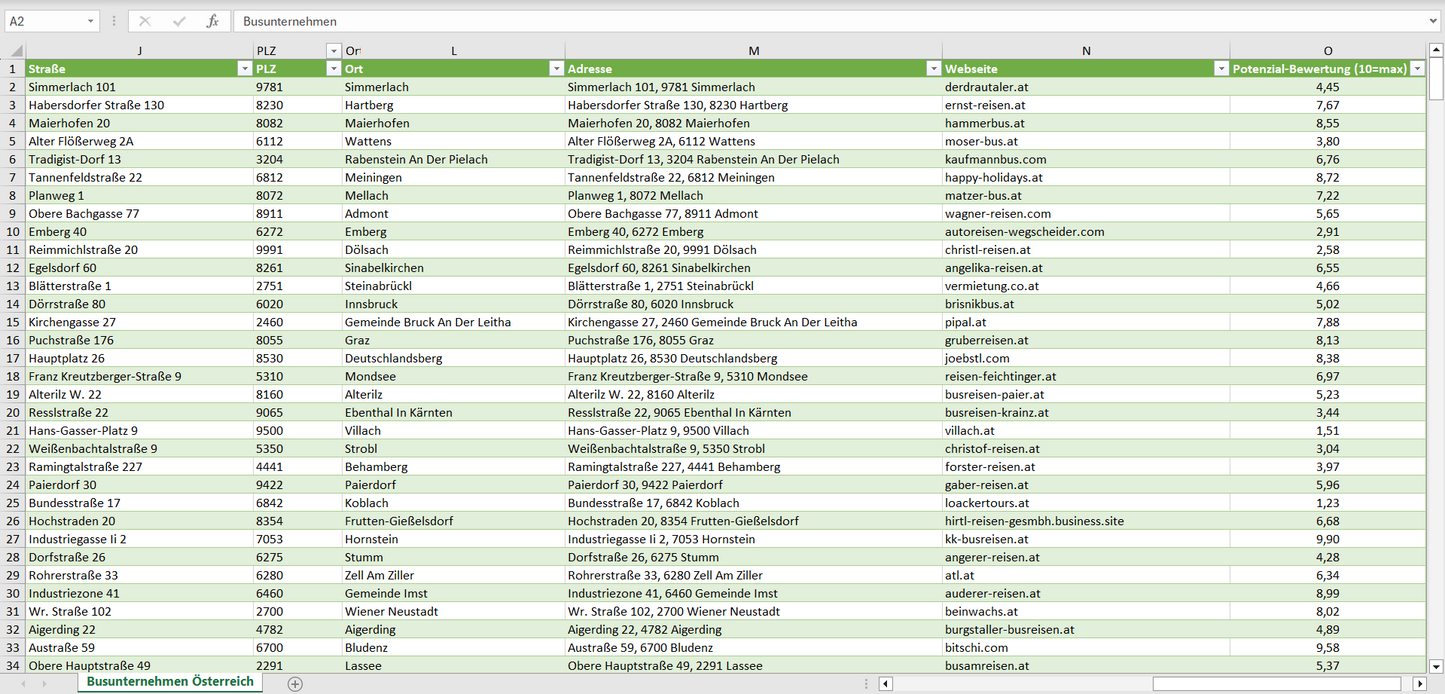Select row 15 header
Image resolution: width=1445 pixels, height=694 pixels.
13,322
